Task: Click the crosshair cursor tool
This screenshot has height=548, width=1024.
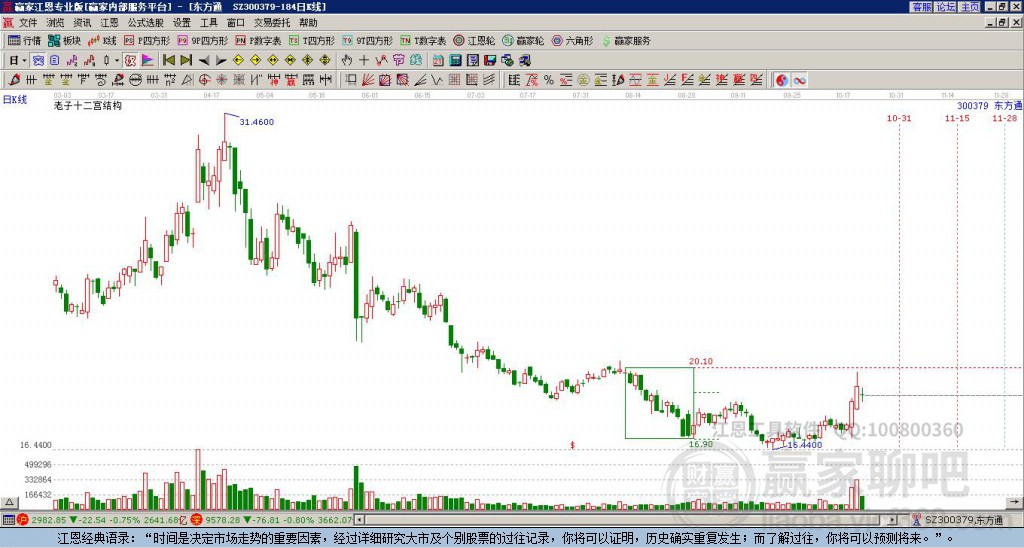Action: coord(364,61)
